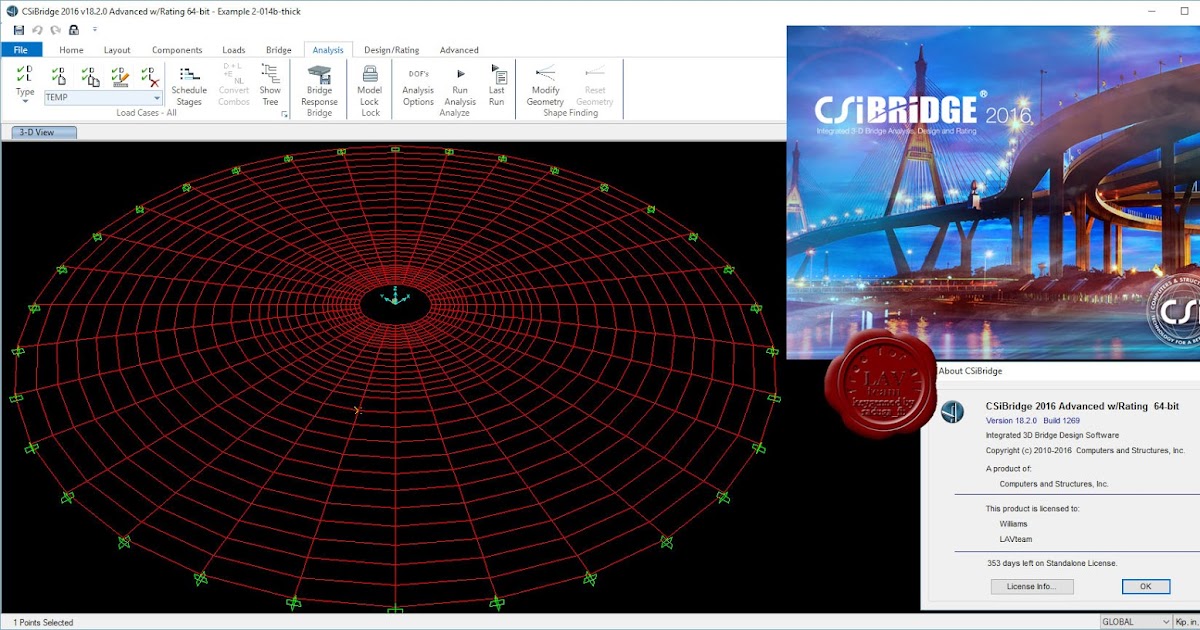This screenshot has width=1200, height=630.
Task: Click the XYZ axes marker at model center
Action: tap(396, 297)
